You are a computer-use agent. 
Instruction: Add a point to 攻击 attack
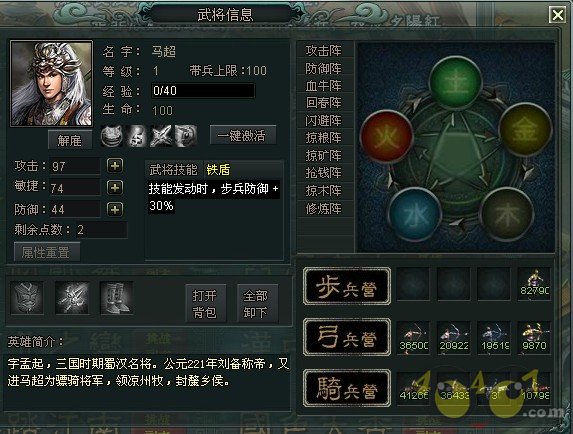point(115,166)
